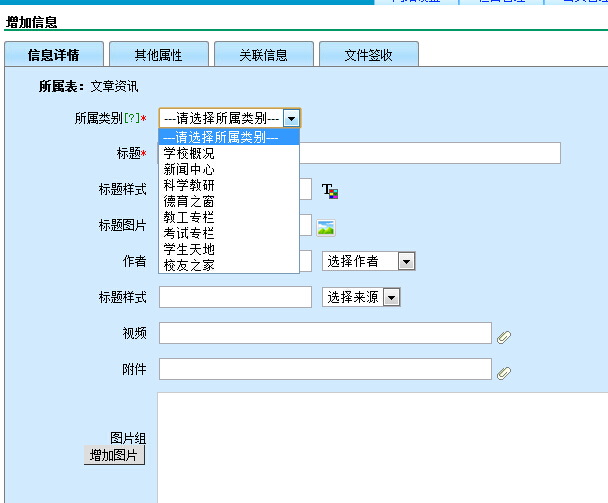Image resolution: width=608 pixels, height=503 pixels.
Task: Pick 校友之家 in the dropdown list
Action: [x=189, y=265]
